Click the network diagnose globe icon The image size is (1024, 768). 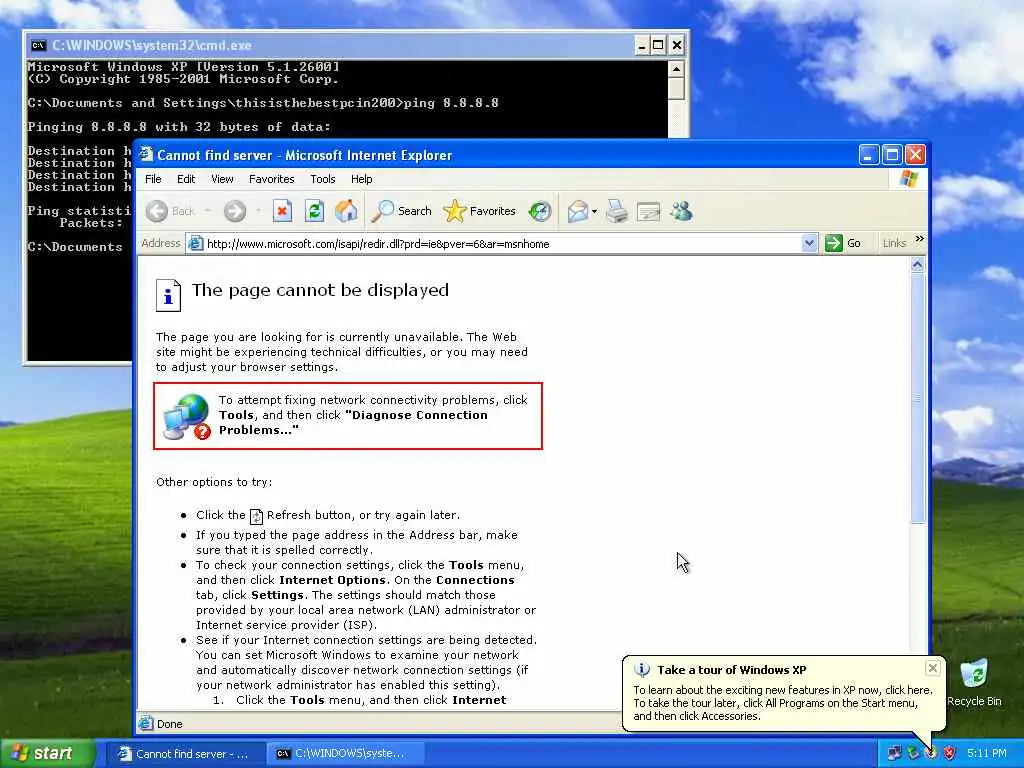click(x=187, y=417)
